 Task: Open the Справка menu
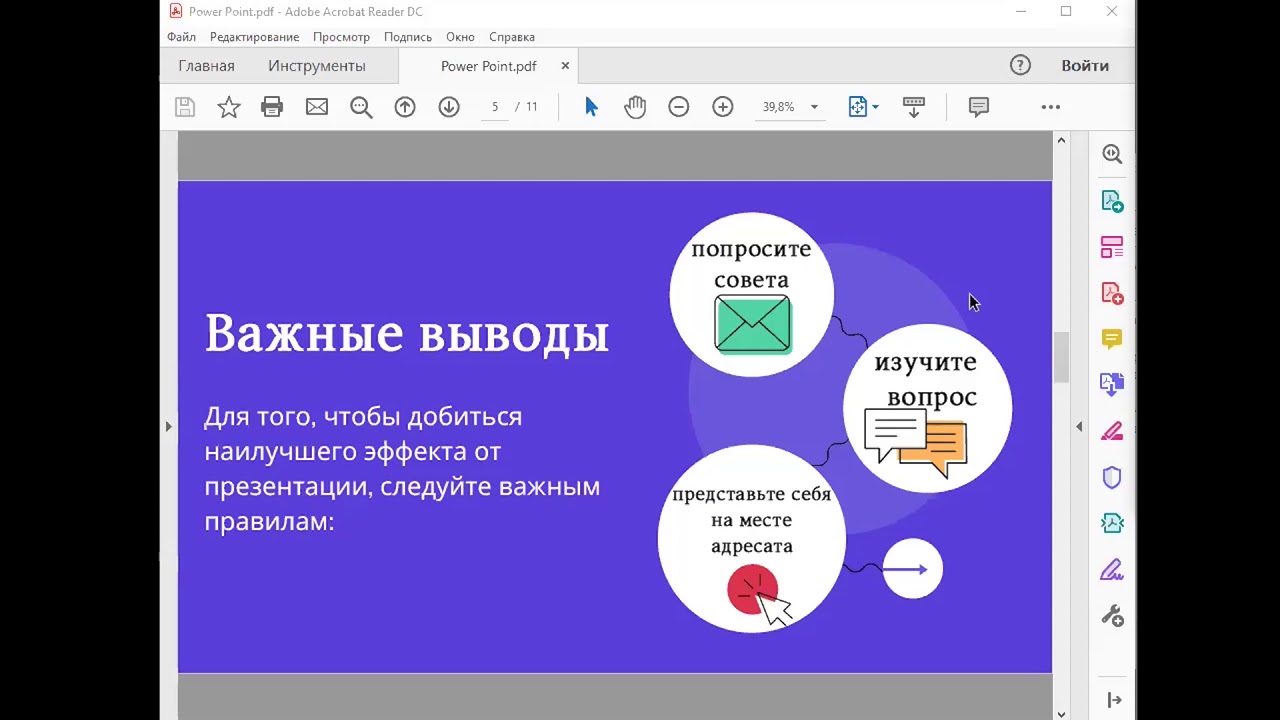tap(512, 37)
